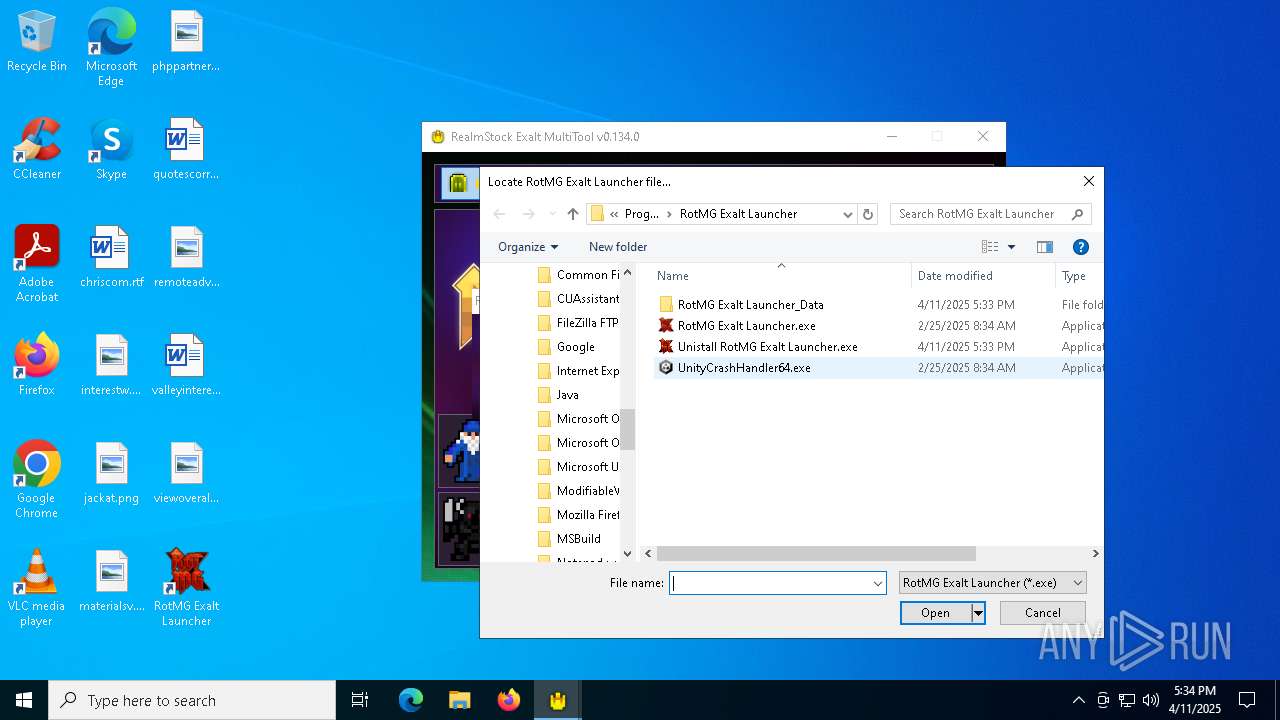Sort files by the Name column header
The image size is (1280, 720).
click(780, 276)
